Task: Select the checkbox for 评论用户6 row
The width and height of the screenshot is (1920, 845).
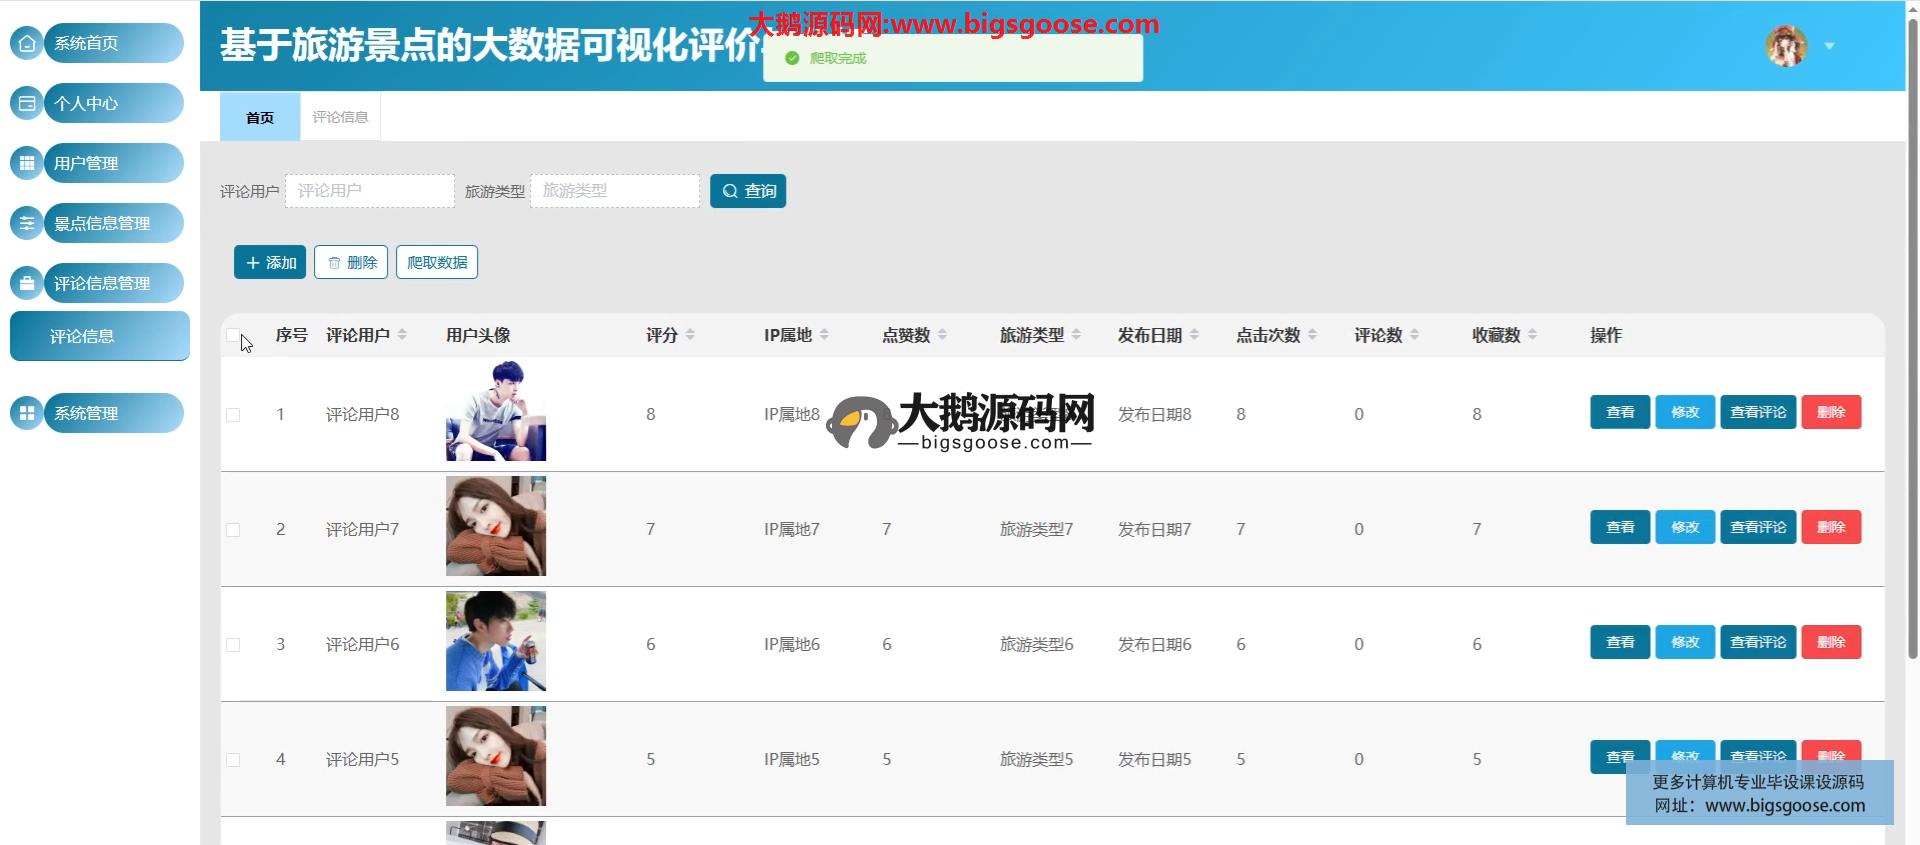Action: (233, 645)
